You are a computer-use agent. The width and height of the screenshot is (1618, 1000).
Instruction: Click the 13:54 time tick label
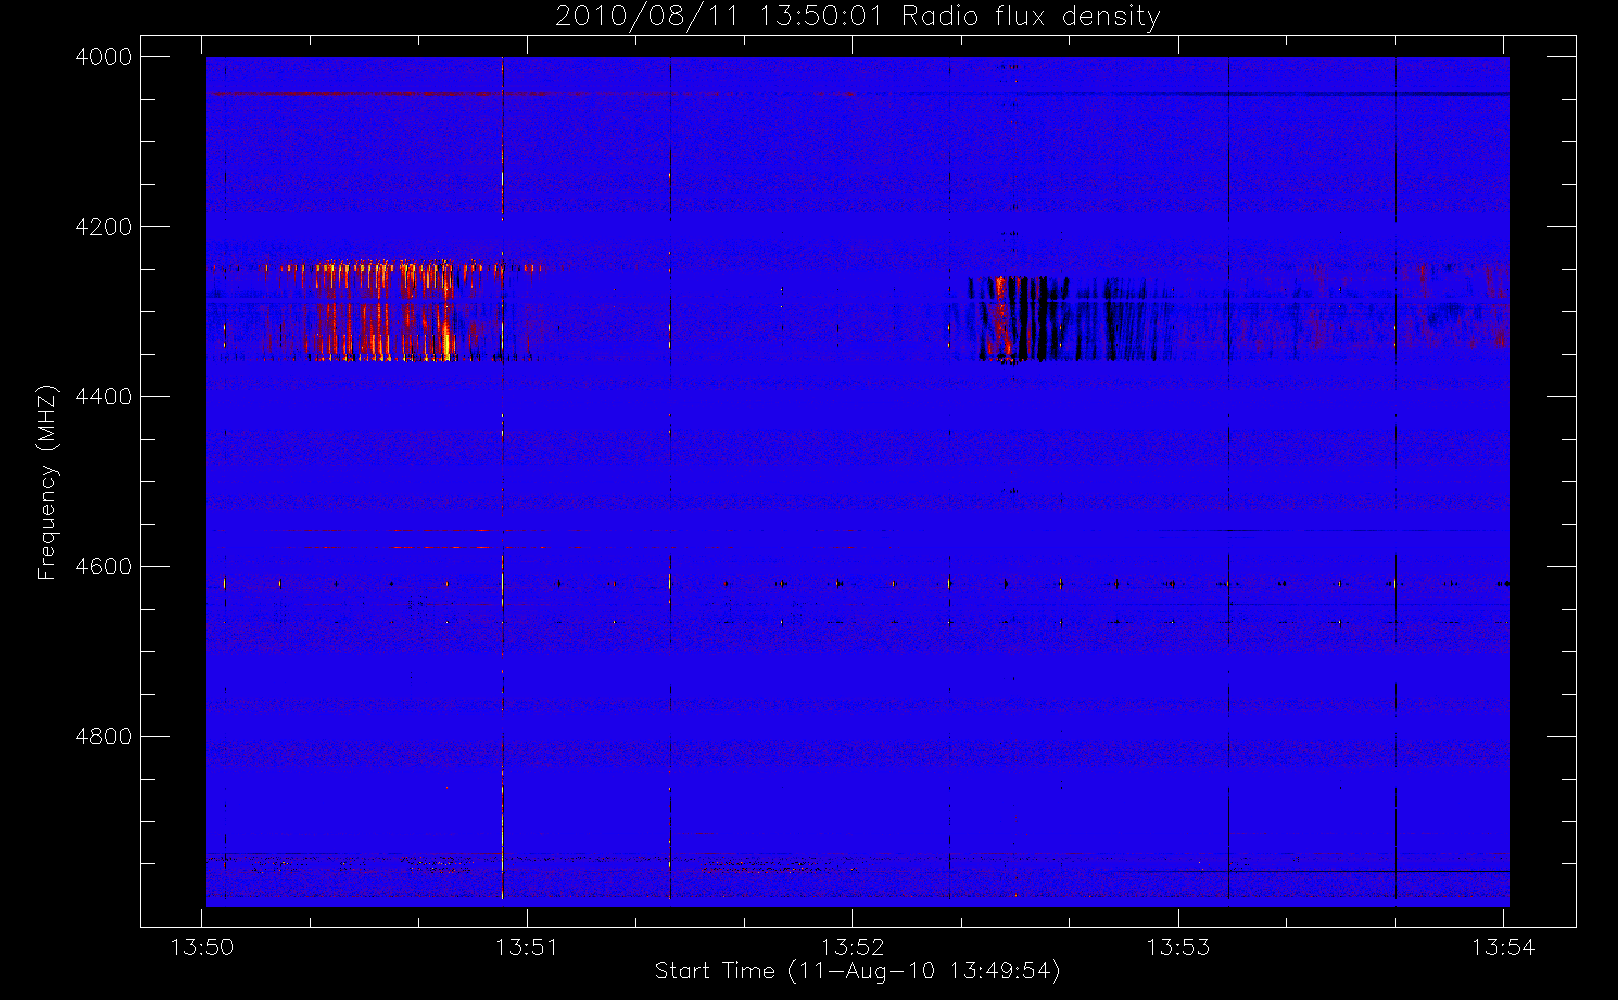(1503, 947)
